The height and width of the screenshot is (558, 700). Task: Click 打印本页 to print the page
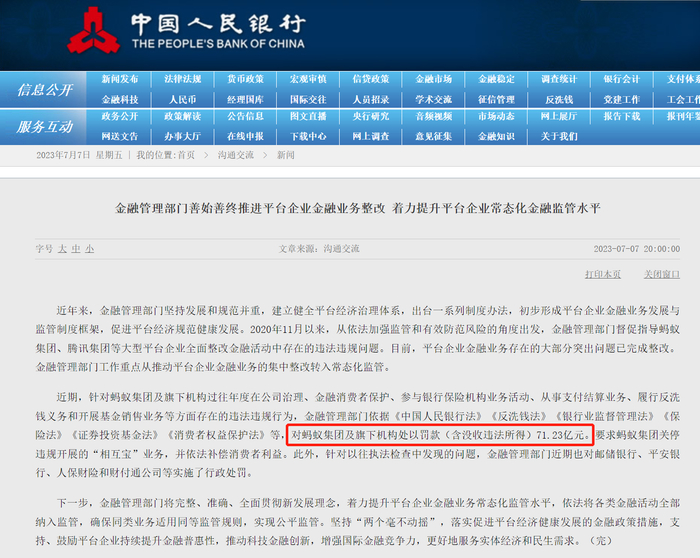603,274
